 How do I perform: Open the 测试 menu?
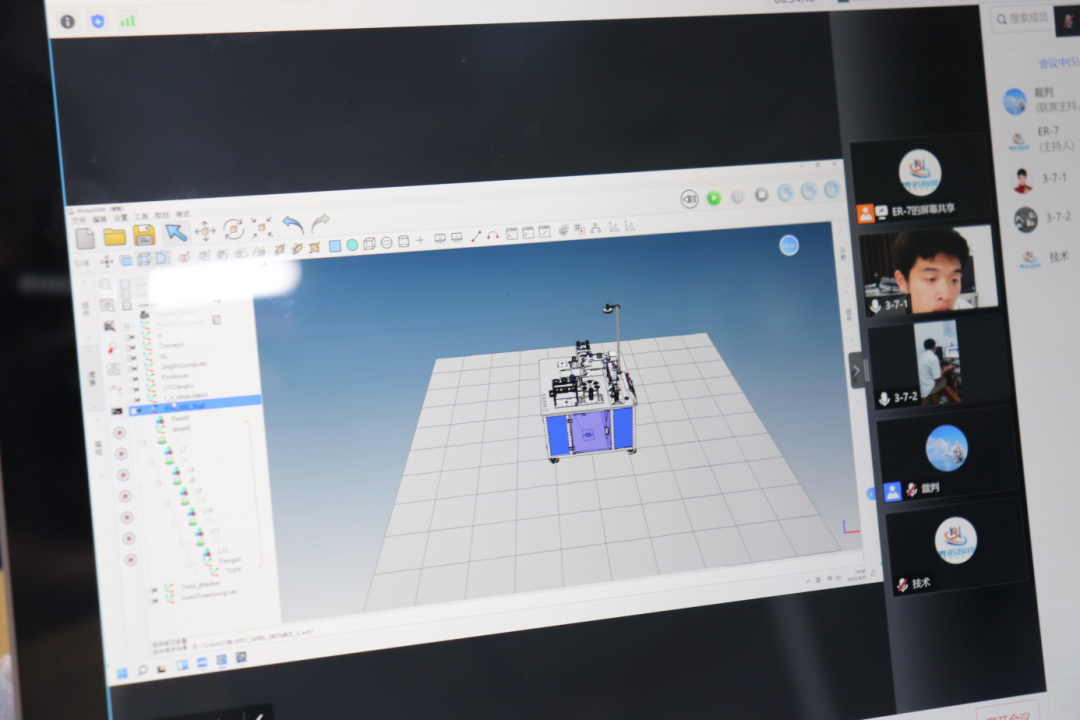coord(183,214)
